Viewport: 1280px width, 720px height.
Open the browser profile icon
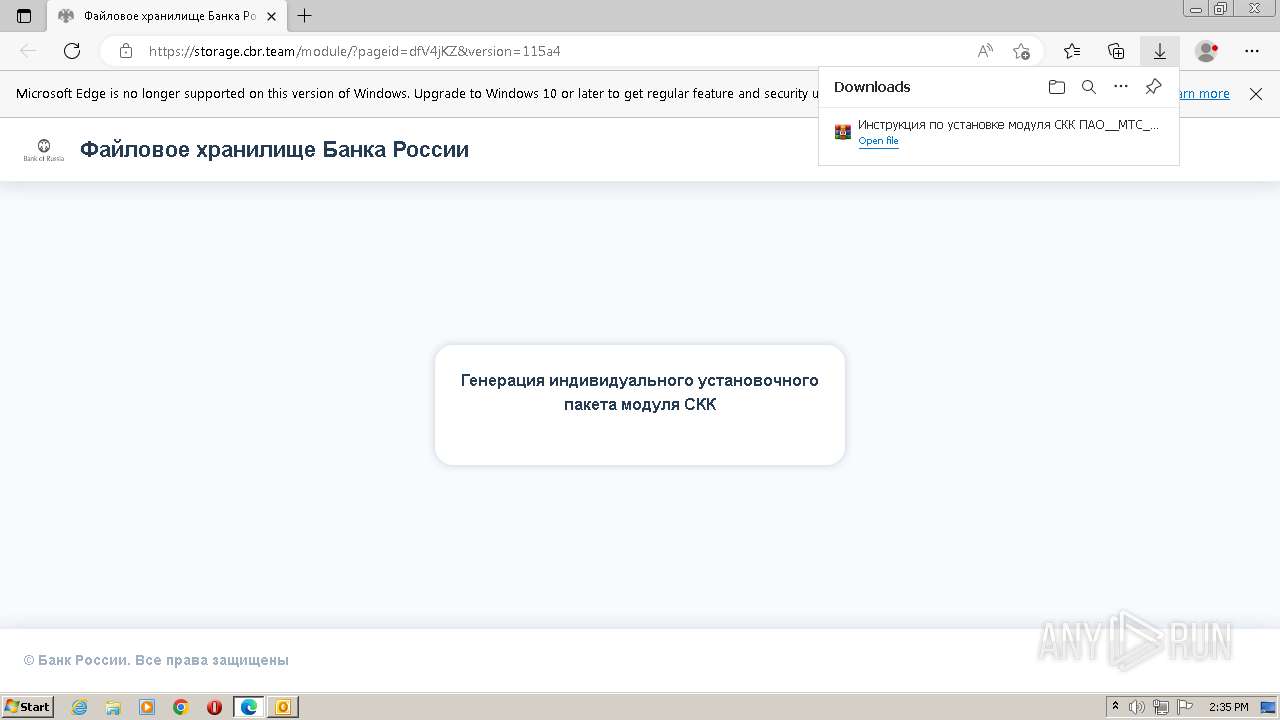[1207, 51]
